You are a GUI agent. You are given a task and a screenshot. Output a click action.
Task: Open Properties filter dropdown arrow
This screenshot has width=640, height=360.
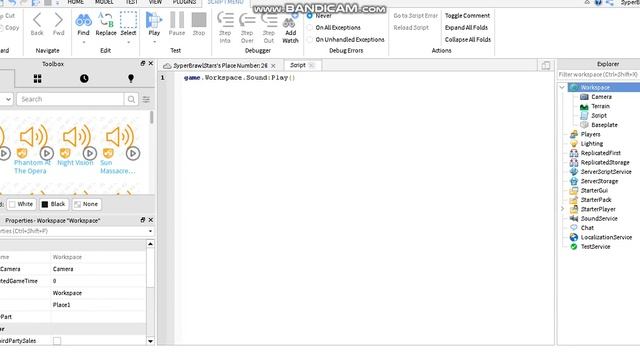[150, 231]
